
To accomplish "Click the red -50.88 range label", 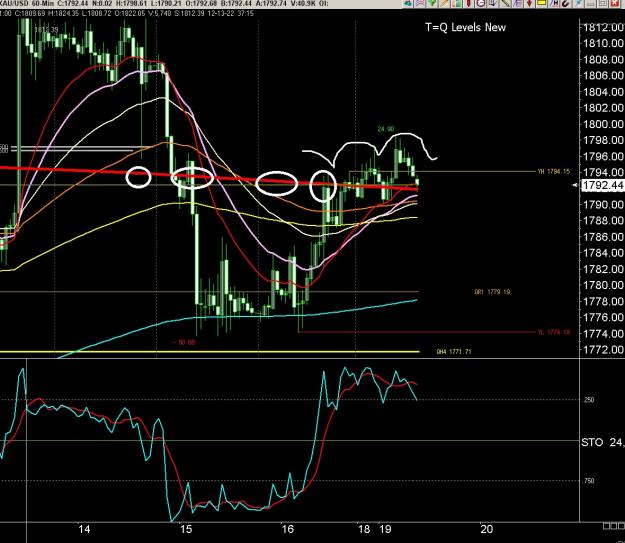I will [183, 342].
